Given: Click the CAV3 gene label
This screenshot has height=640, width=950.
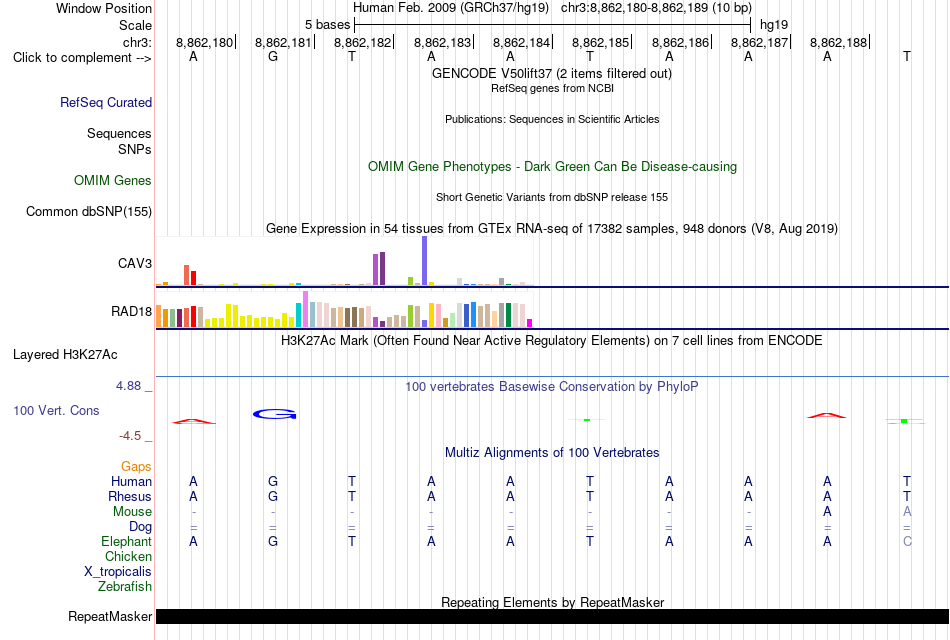Looking at the screenshot, I should 135,263.
